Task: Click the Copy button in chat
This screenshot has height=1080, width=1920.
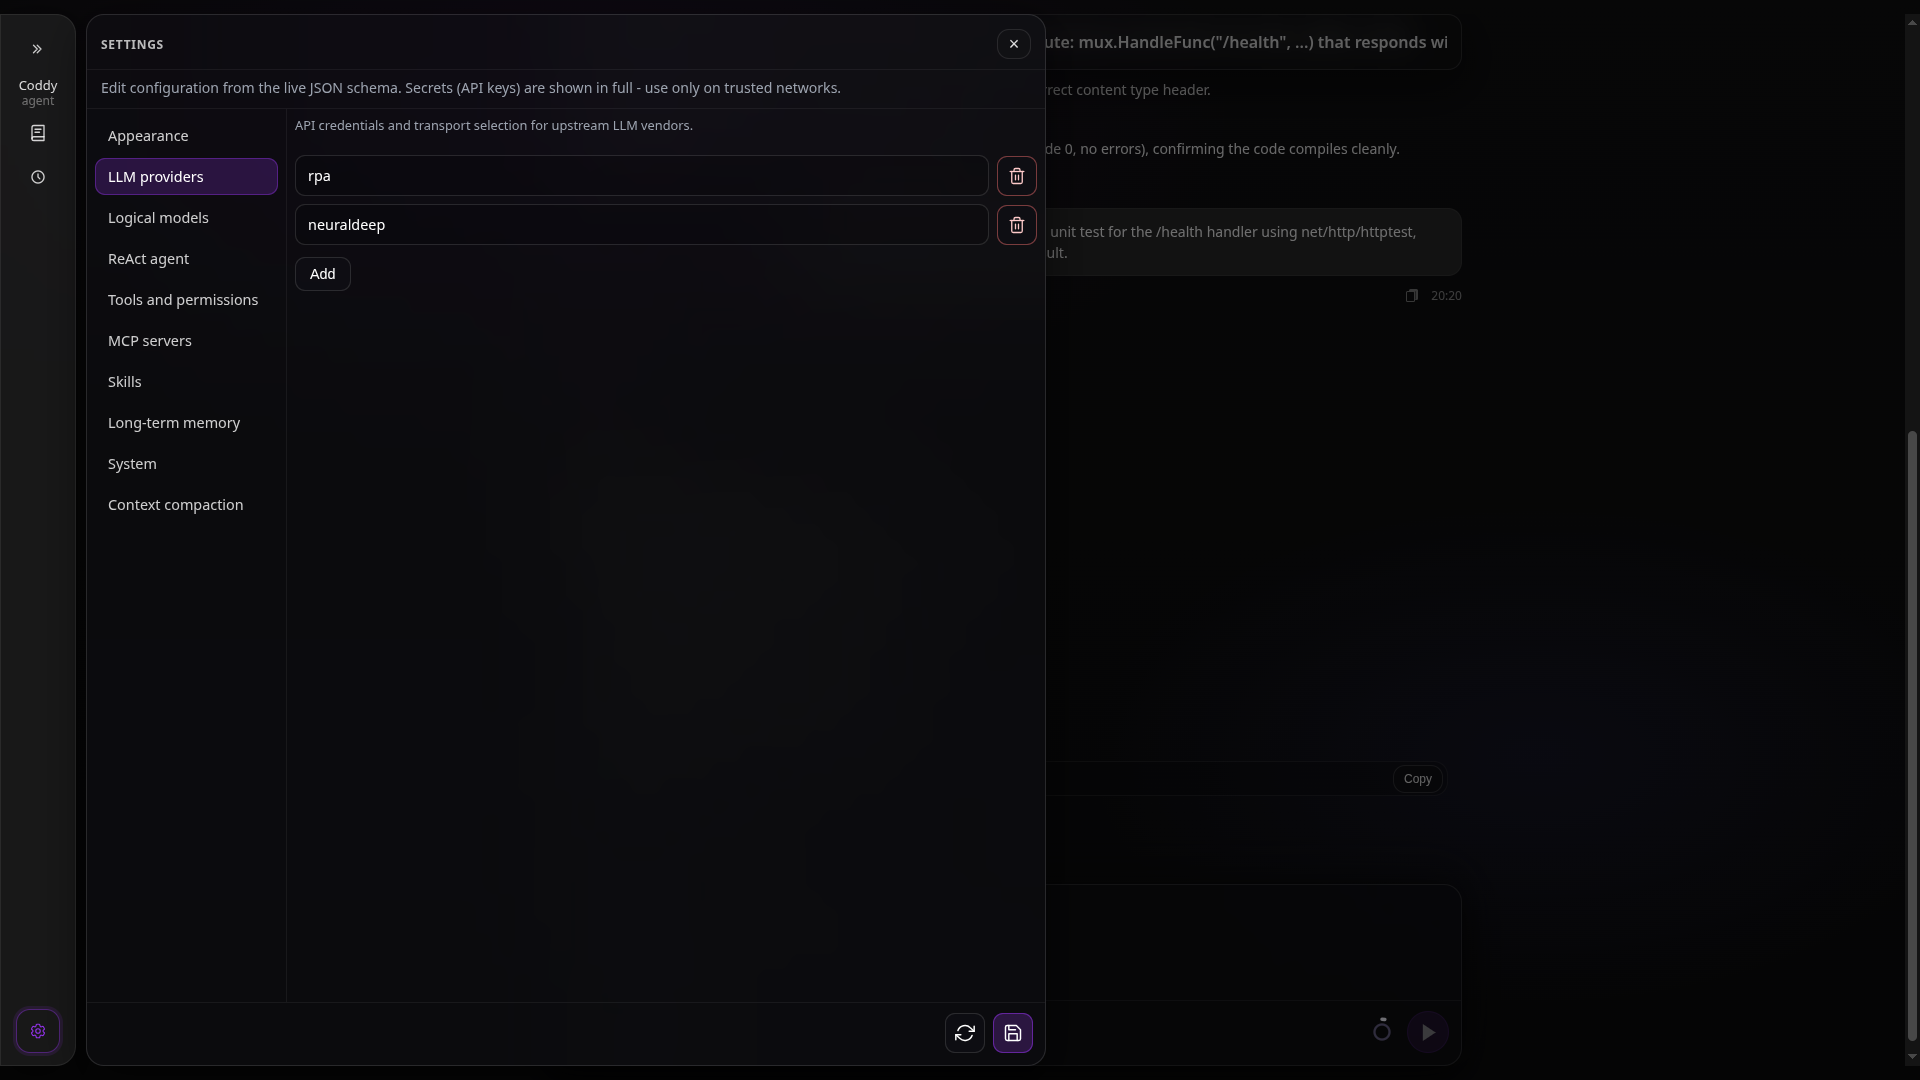Action: click(1417, 779)
